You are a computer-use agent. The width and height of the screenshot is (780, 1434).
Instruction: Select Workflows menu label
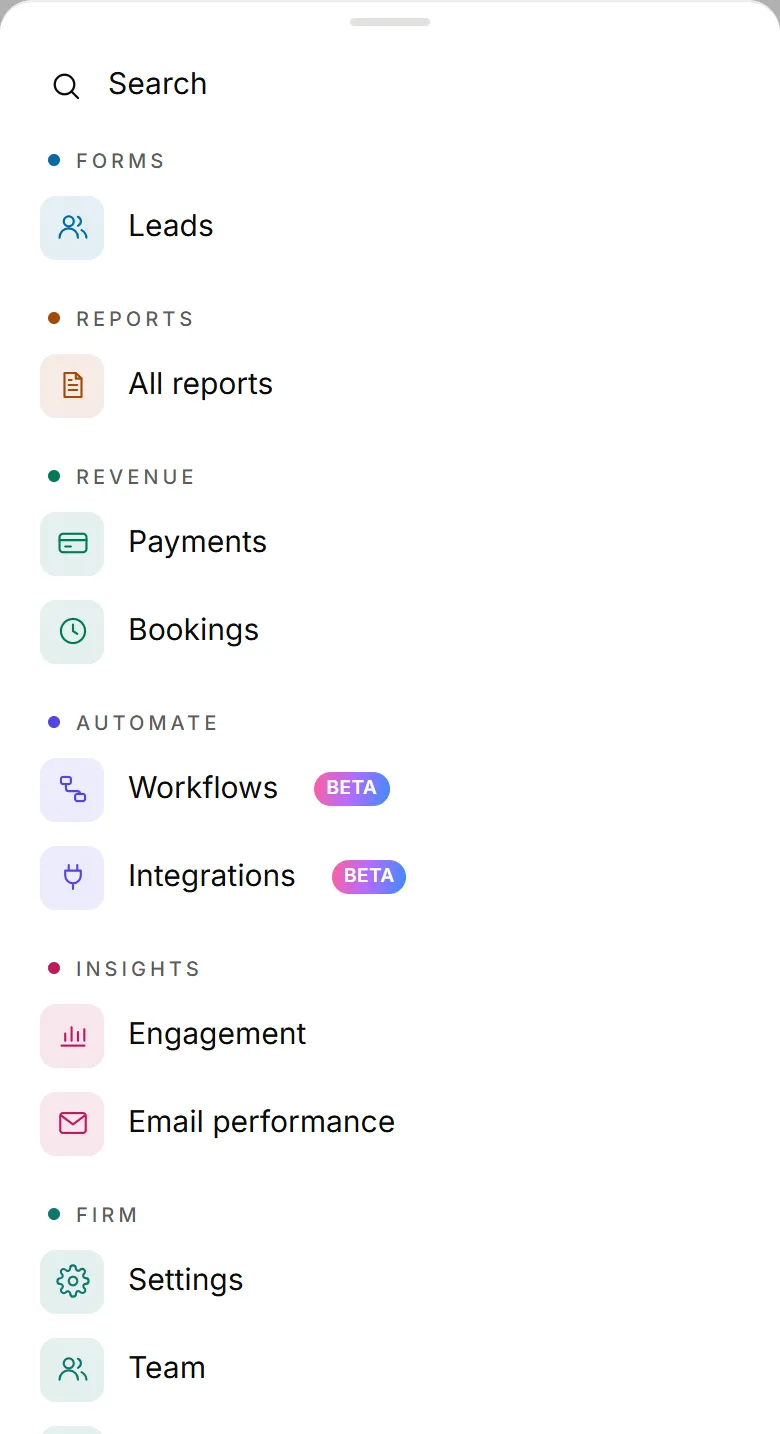204,788
